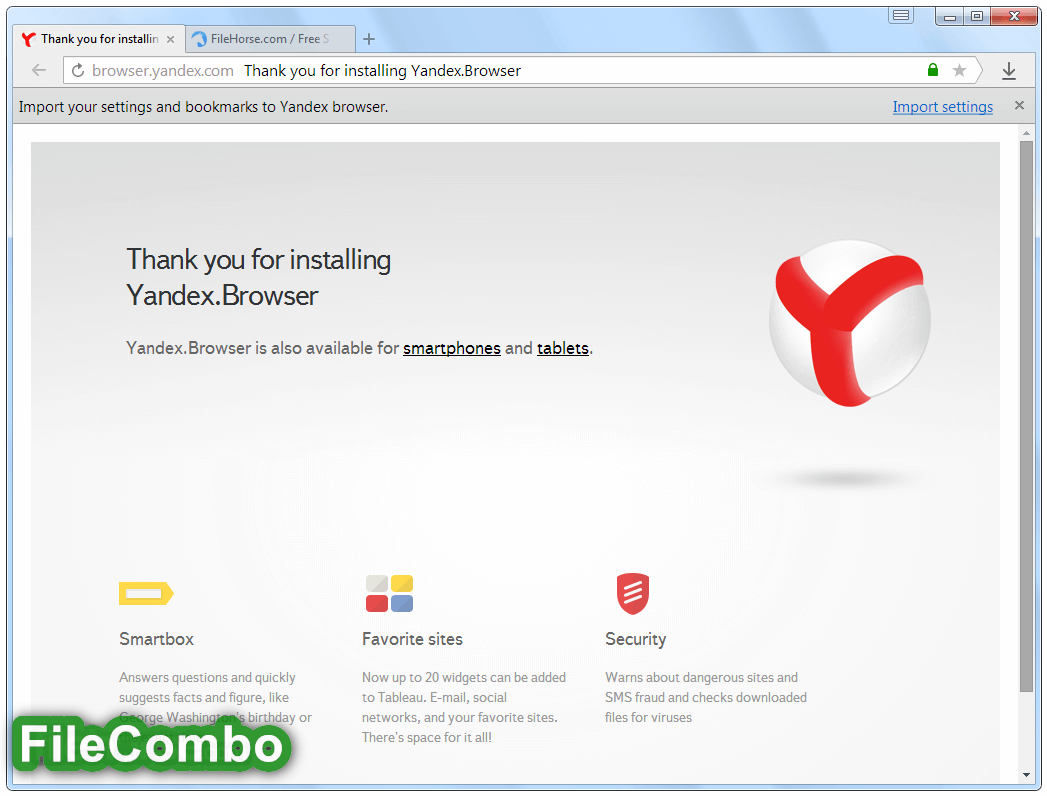Maximize the browser window

[977, 17]
